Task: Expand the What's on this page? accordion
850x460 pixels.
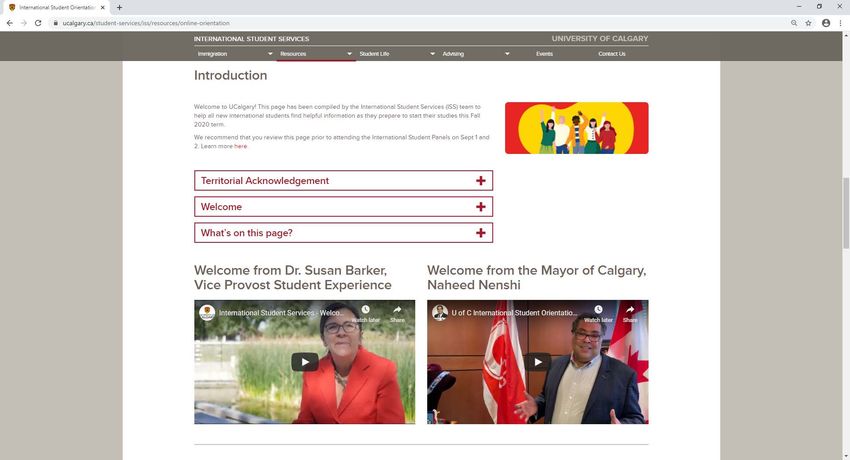Action: pyautogui.click(x=343, y=232)
